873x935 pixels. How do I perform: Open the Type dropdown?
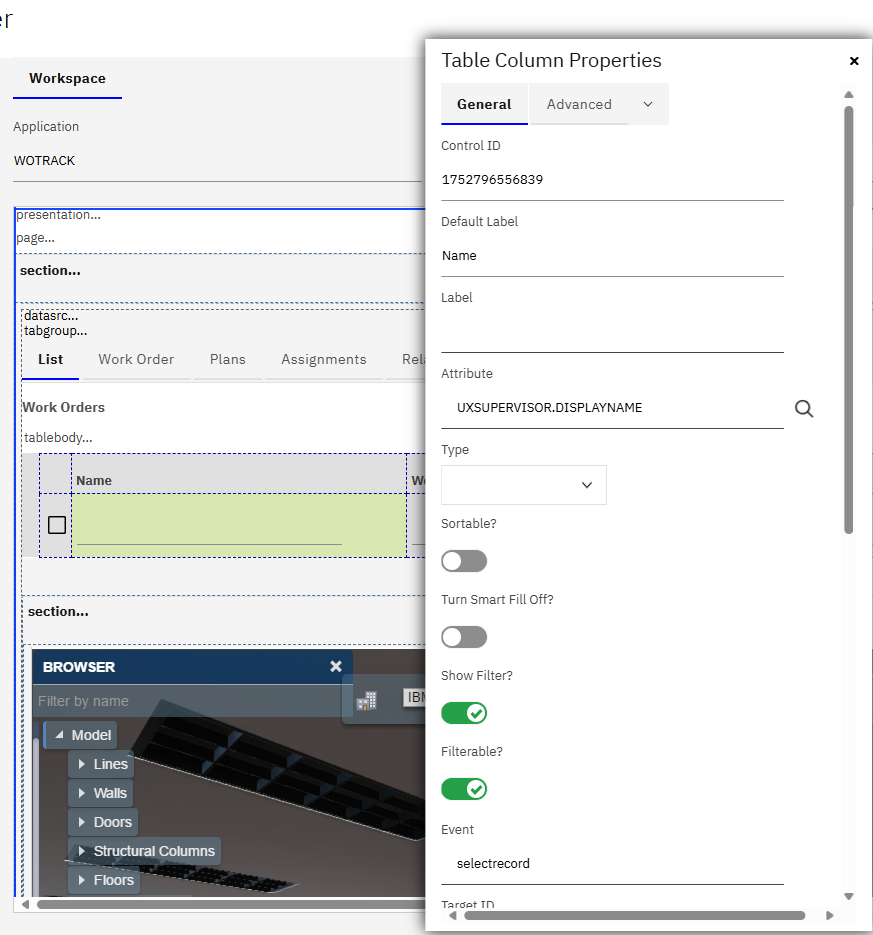524,485
